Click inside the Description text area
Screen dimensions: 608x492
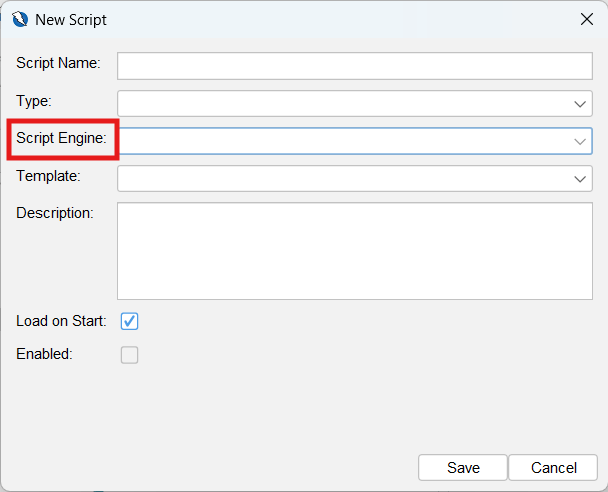pyautogui.click(x=355, y=250)
